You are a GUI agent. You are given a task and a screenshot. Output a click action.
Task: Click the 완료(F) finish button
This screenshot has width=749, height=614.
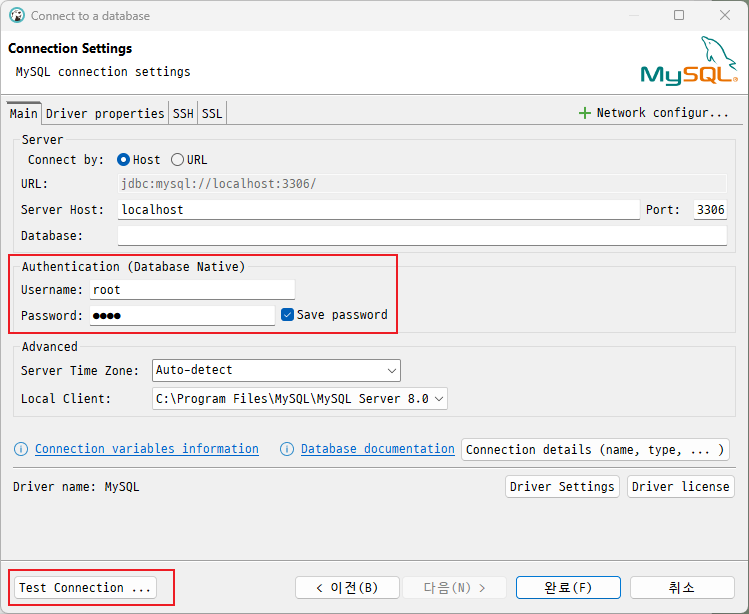(568, 587)
